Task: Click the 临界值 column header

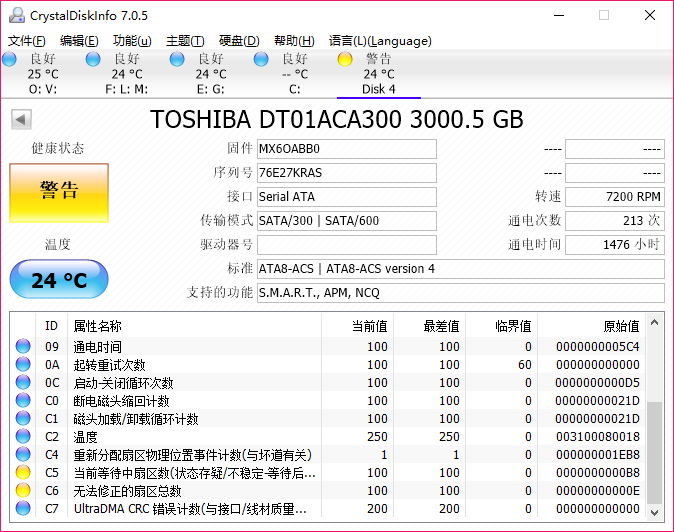Action: [x=501, y=326]
